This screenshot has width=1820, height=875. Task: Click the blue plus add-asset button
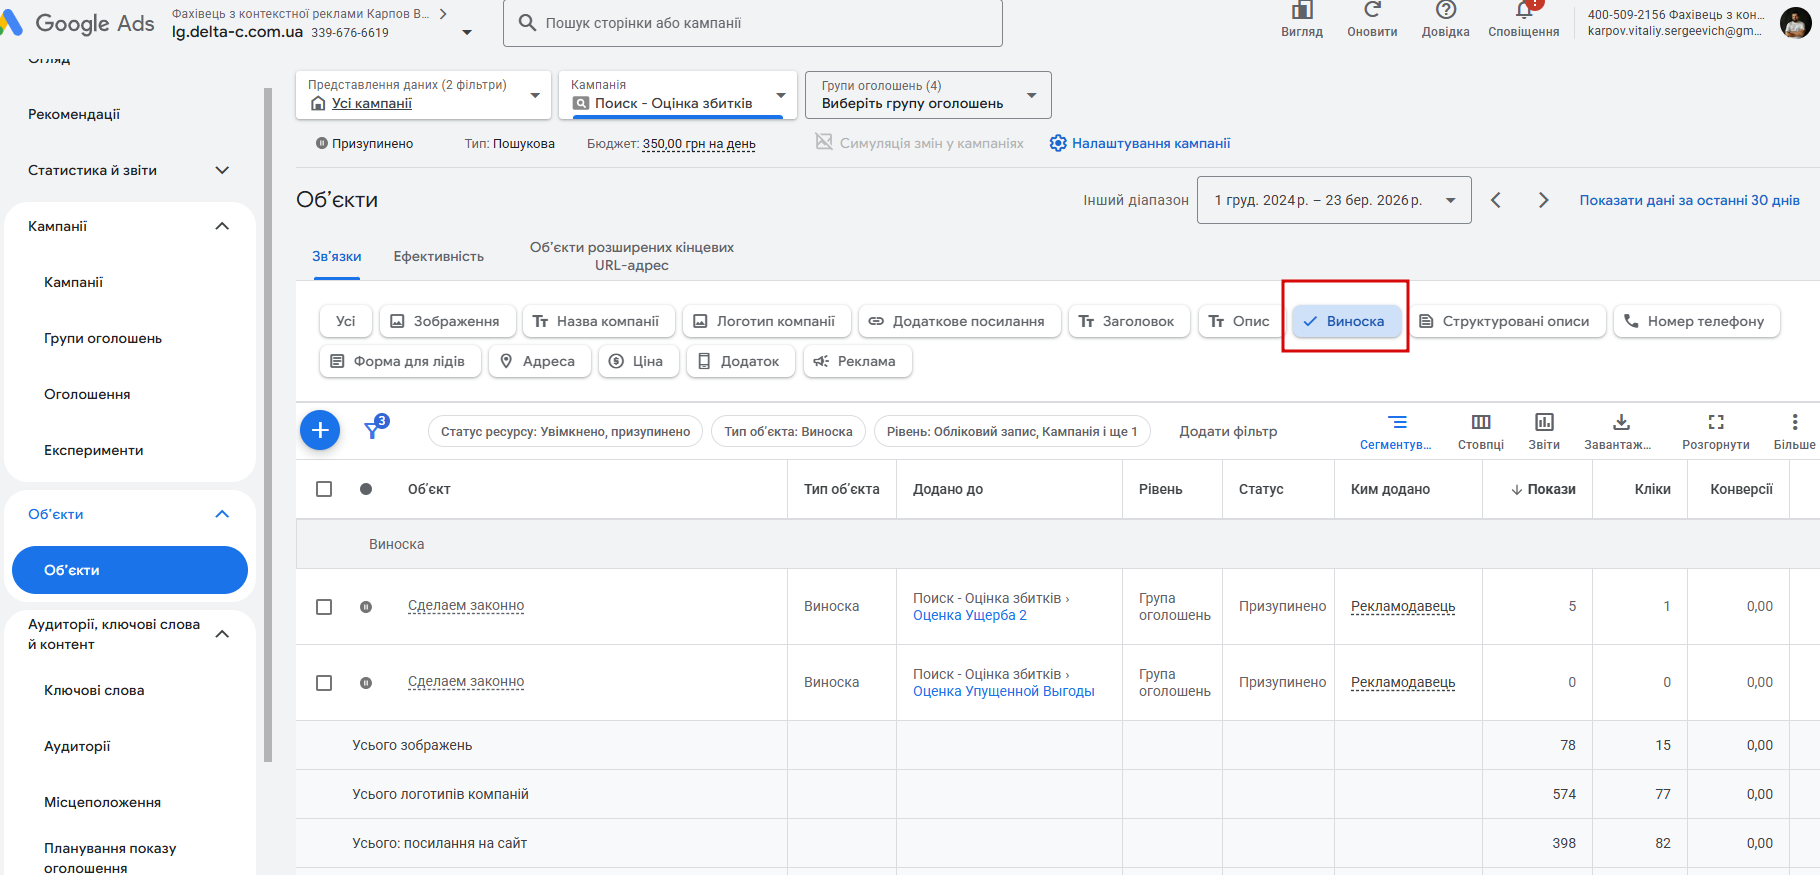pyautogui.click(x=320, y=430)
